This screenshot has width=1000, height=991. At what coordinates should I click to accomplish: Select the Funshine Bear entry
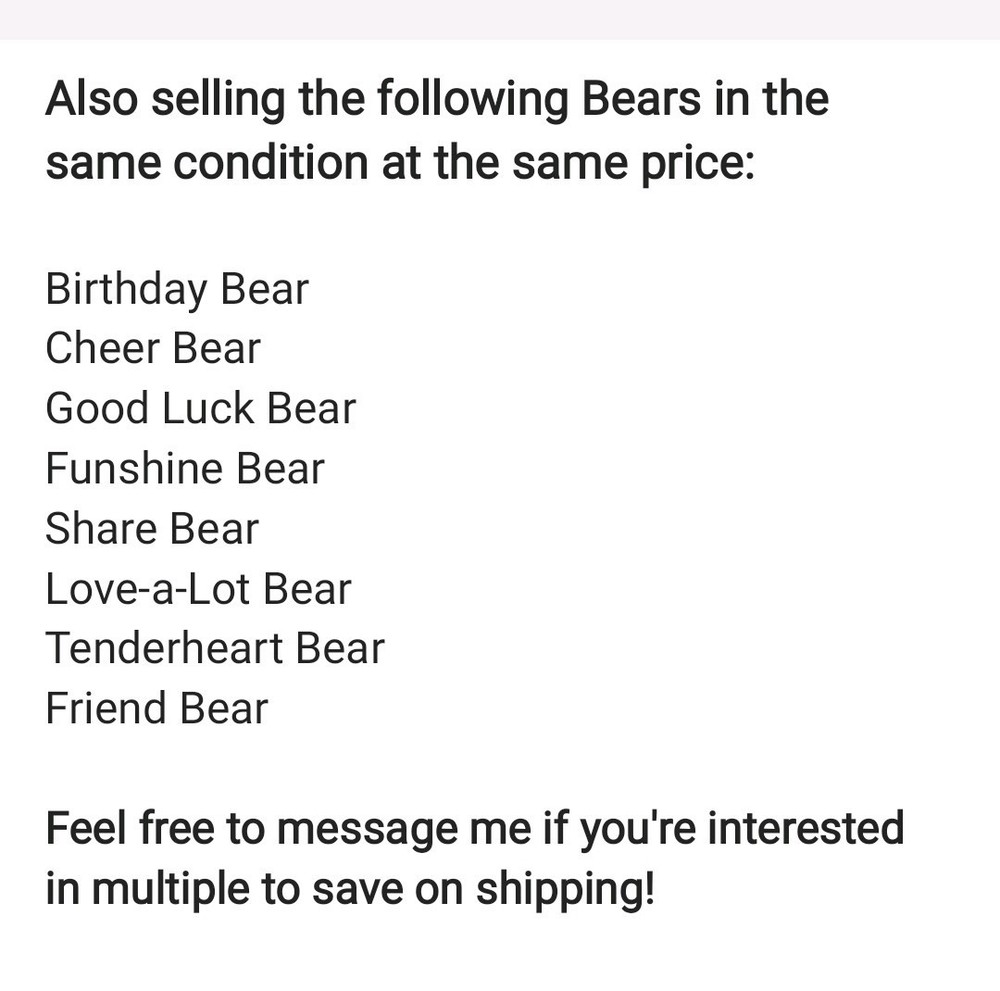pos(185,469)
